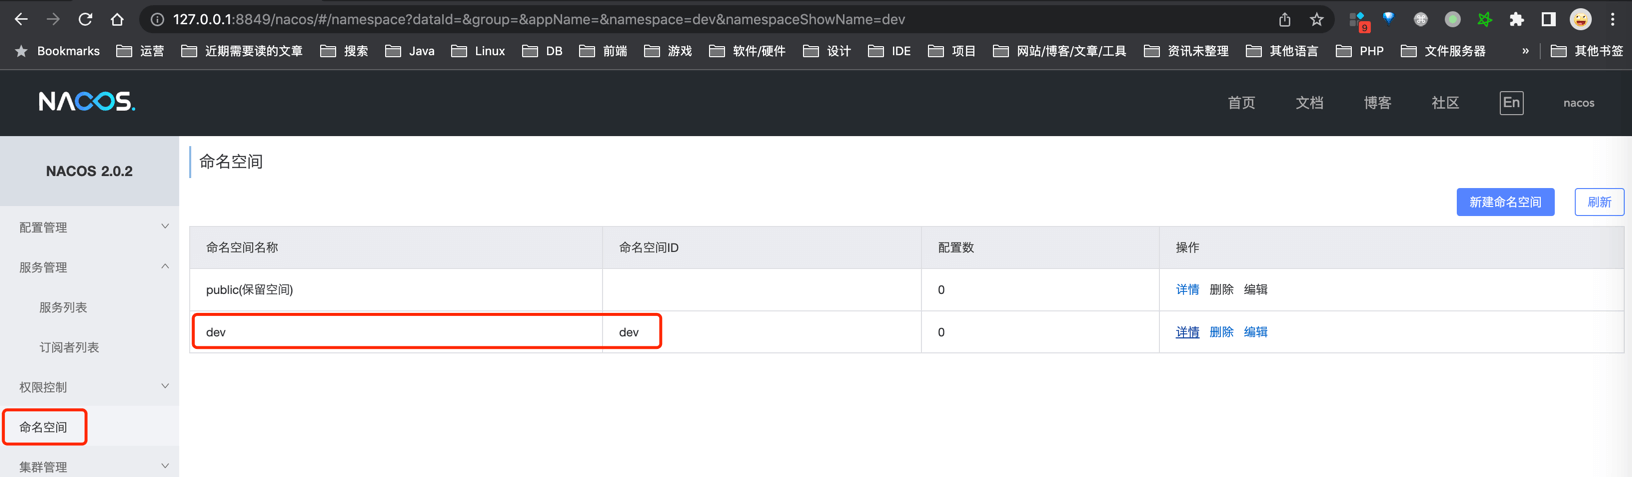Expand the 权限控制 sidebar section
Viewport: 1632px width, 477px height.
89,387
